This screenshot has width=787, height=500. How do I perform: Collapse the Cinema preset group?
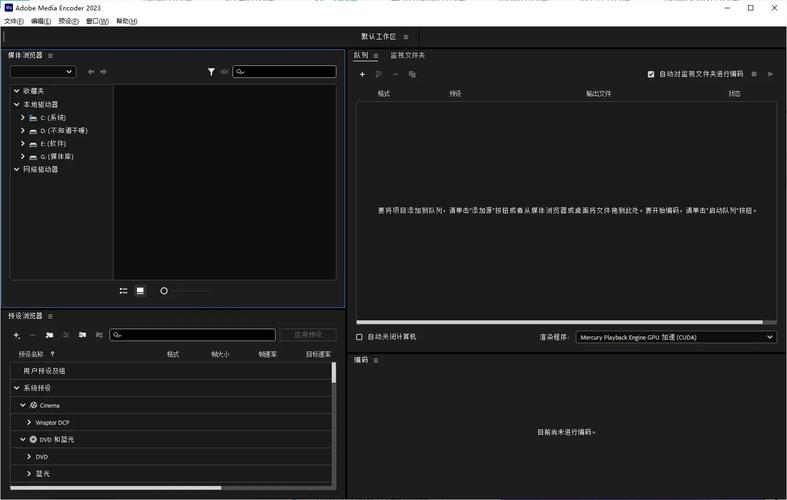pos(23,405)
